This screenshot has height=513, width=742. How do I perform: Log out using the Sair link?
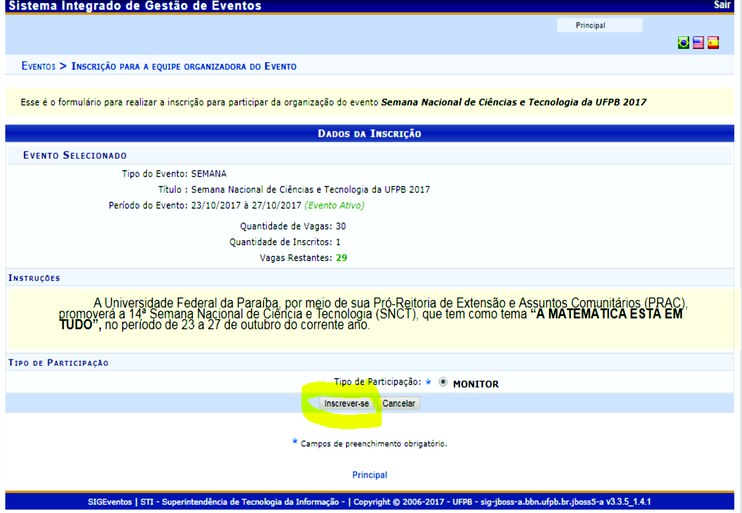point(722,6)
